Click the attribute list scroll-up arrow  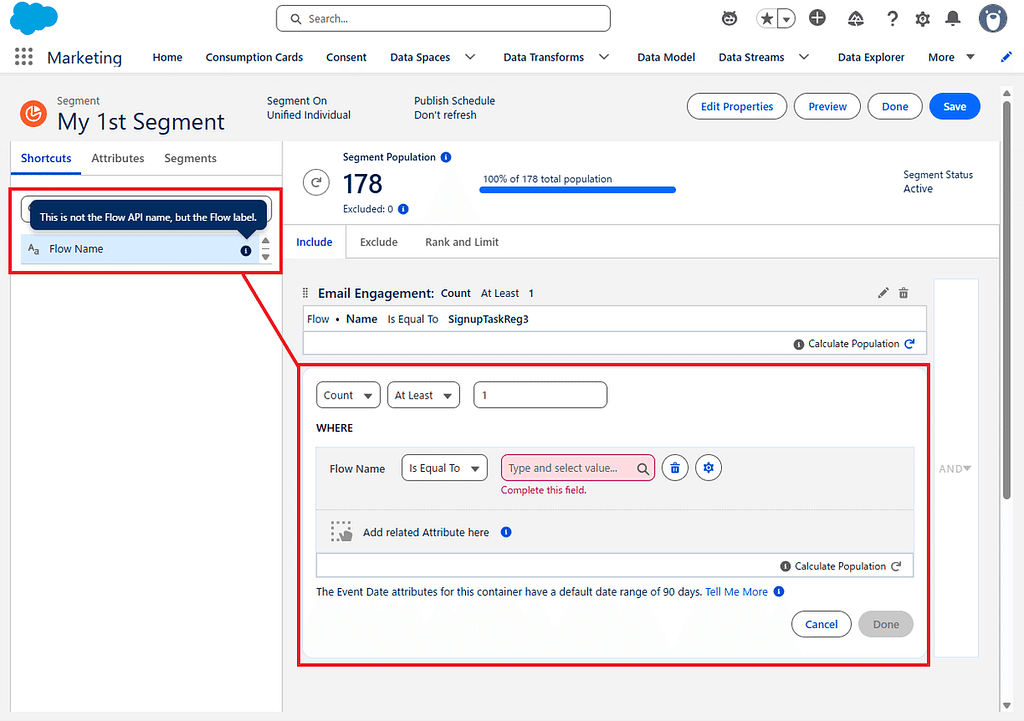[x=265, y=241]
